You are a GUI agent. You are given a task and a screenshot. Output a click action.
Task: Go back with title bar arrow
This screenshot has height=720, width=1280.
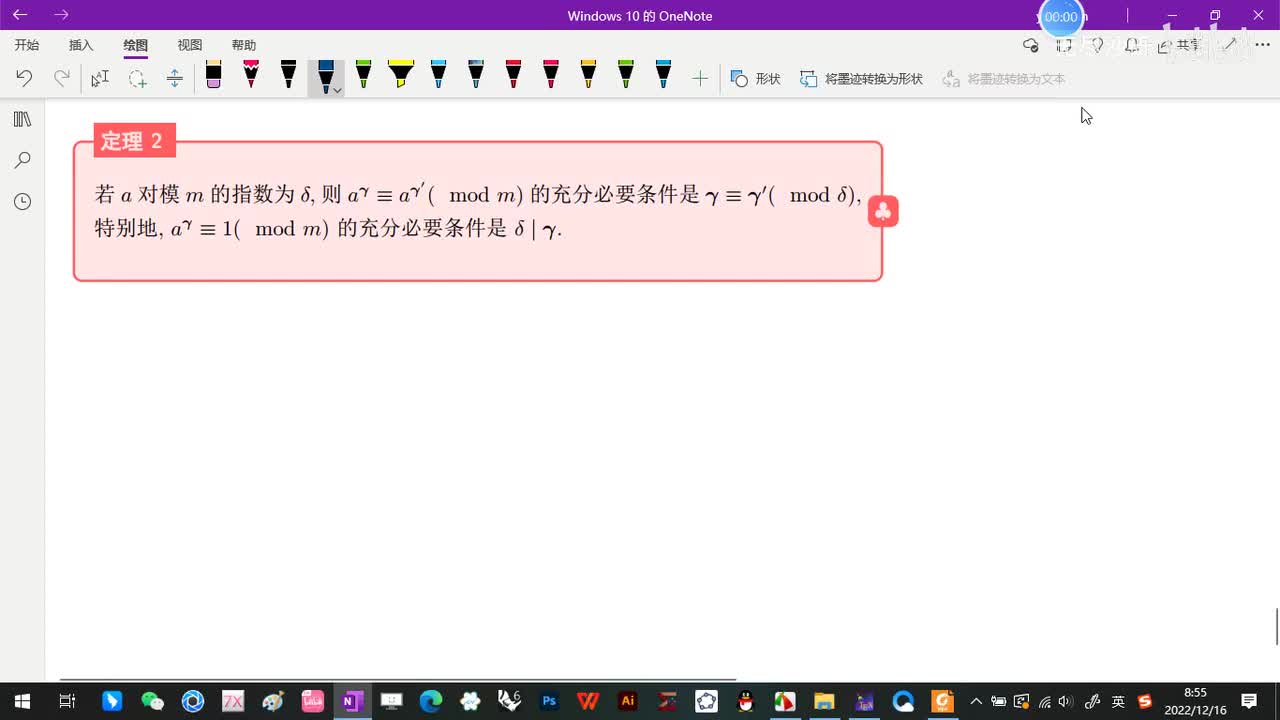pos(20,15)
